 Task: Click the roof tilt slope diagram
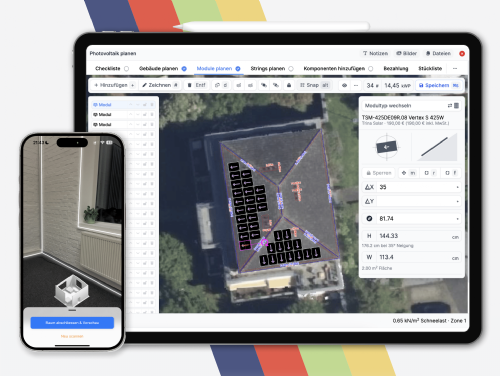coord(438,147)
